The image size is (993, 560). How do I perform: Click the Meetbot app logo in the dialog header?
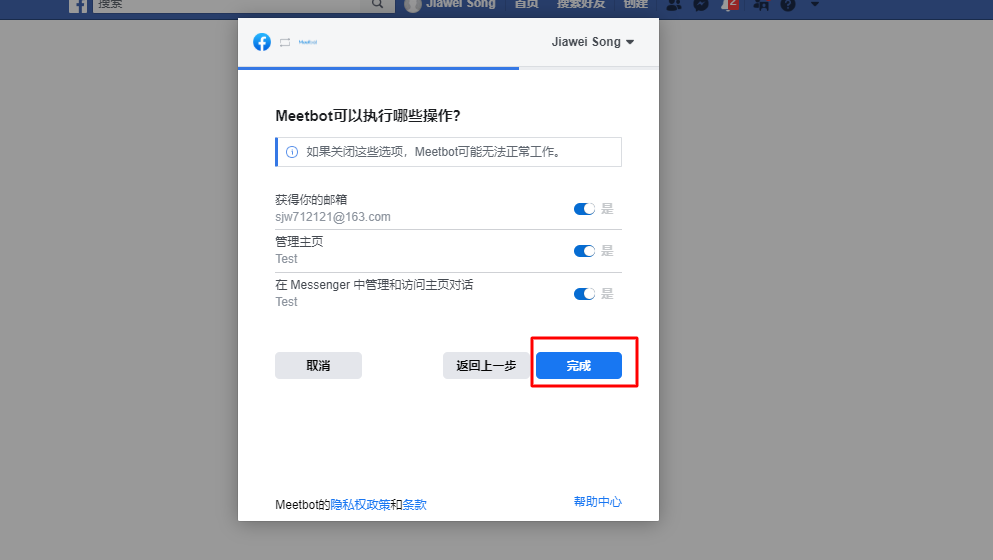coord(308,42)
